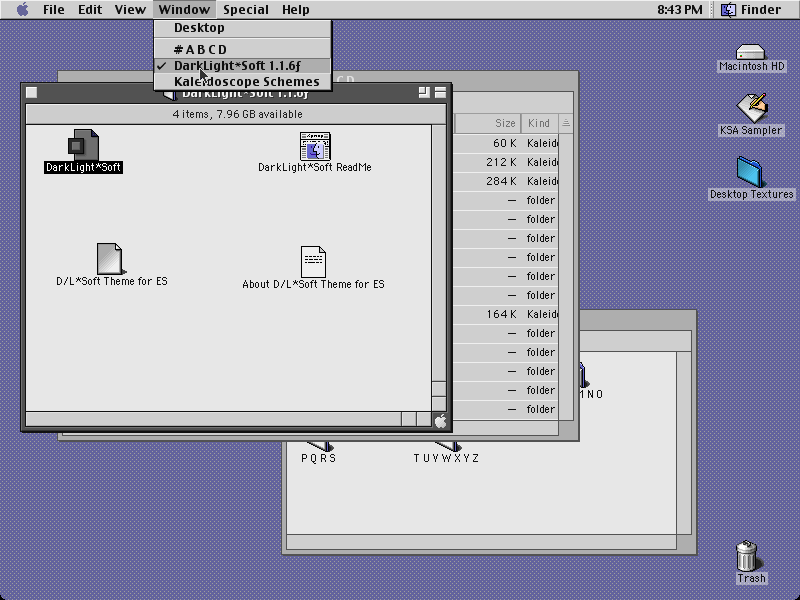Toggle sort order button in list window
Image resolution: width=800 pixels, height=600 pixels.
click(x=566, y=123)
